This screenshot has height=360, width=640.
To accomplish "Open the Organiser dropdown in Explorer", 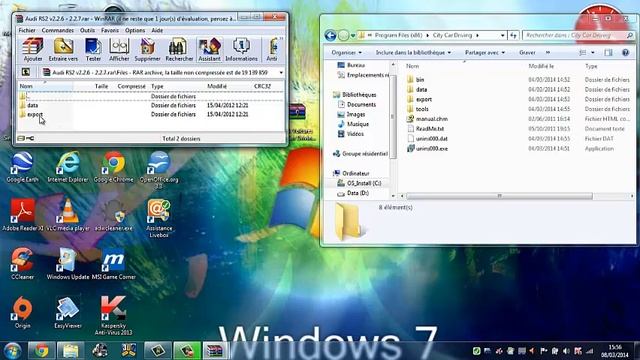I will click(x=346, y=53).
